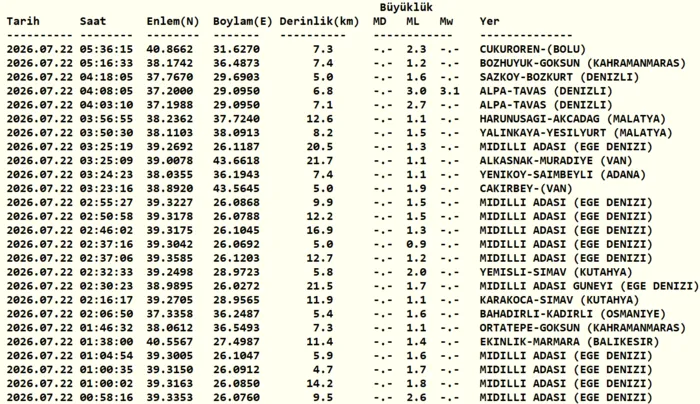Click ML value 3.0 for ALPA-TAVAS
The image size is (700, 404).
[416, 91]
